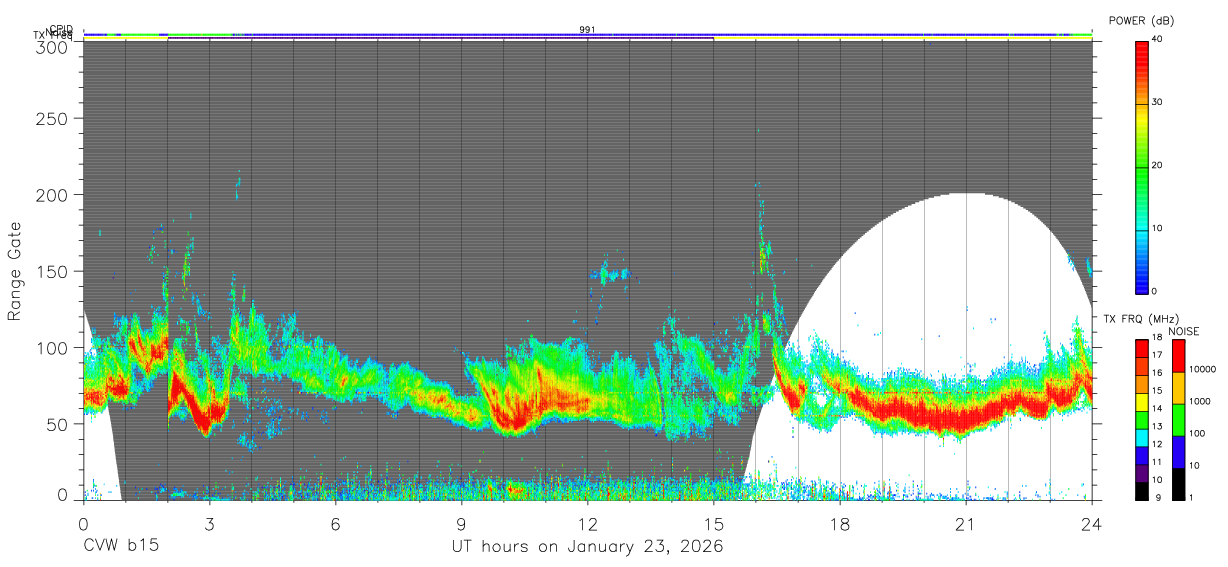1228x567 pixels.
Task: Click the red top of the POWER colorbar
Action: click(1142, 48)
